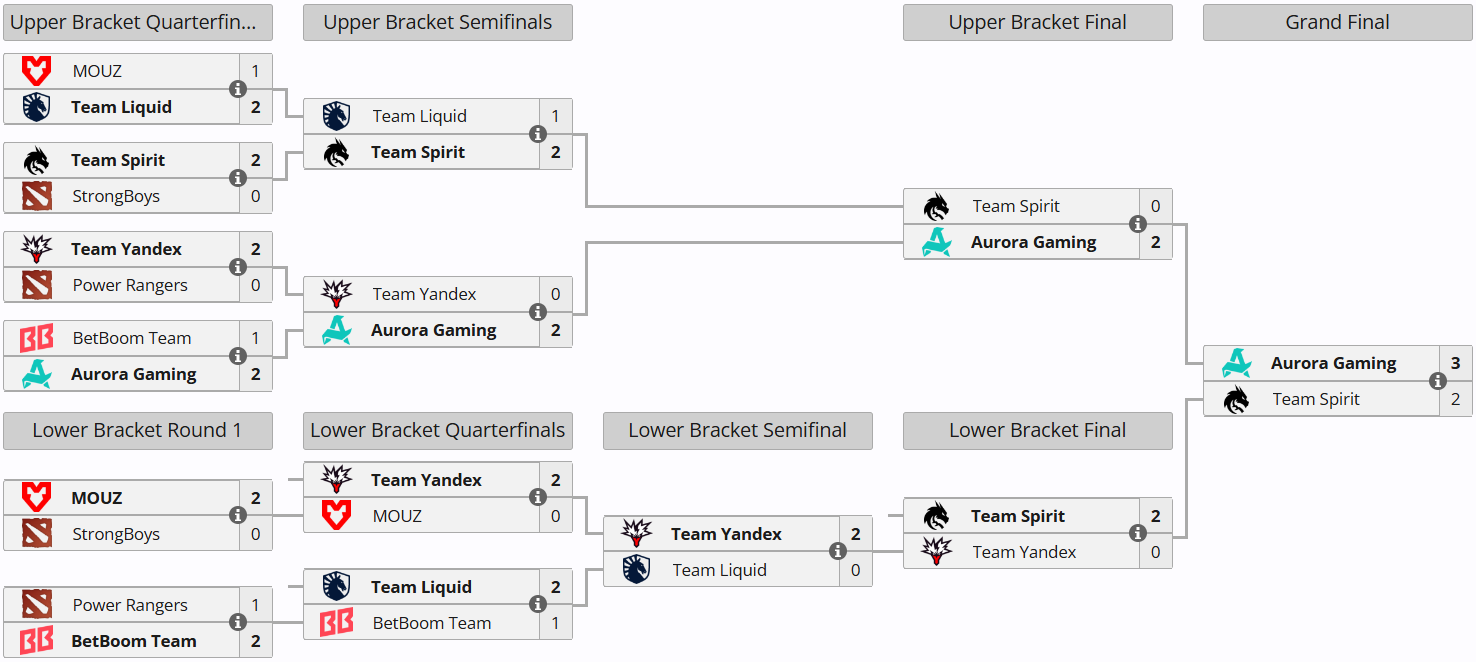
Task: Click Power Rangers logo in Upper Bracket Quarterfinals
Action: pos(36,285)
